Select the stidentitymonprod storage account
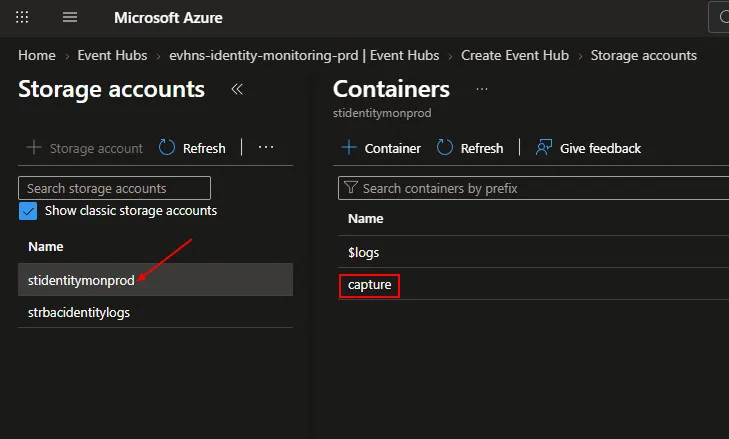729x439 pixels. click(x=155, y=280)
